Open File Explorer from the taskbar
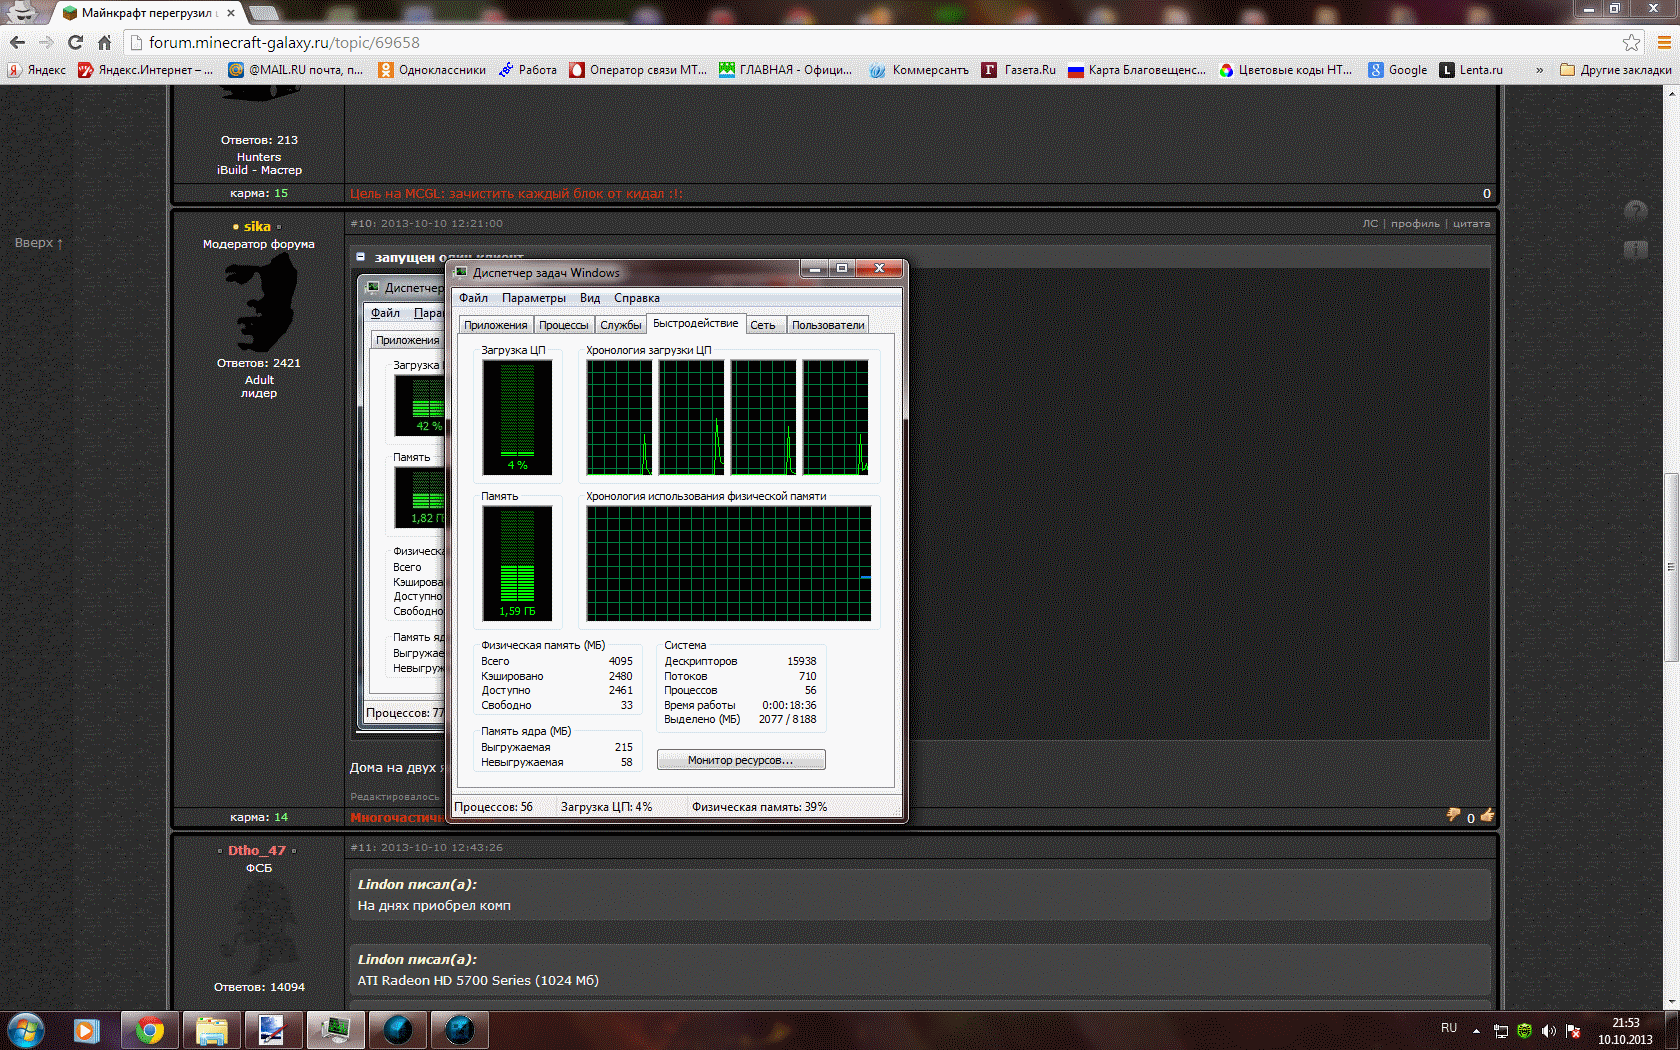The width and height of the screenshot is (1680, 1050). pos(212,1030)
